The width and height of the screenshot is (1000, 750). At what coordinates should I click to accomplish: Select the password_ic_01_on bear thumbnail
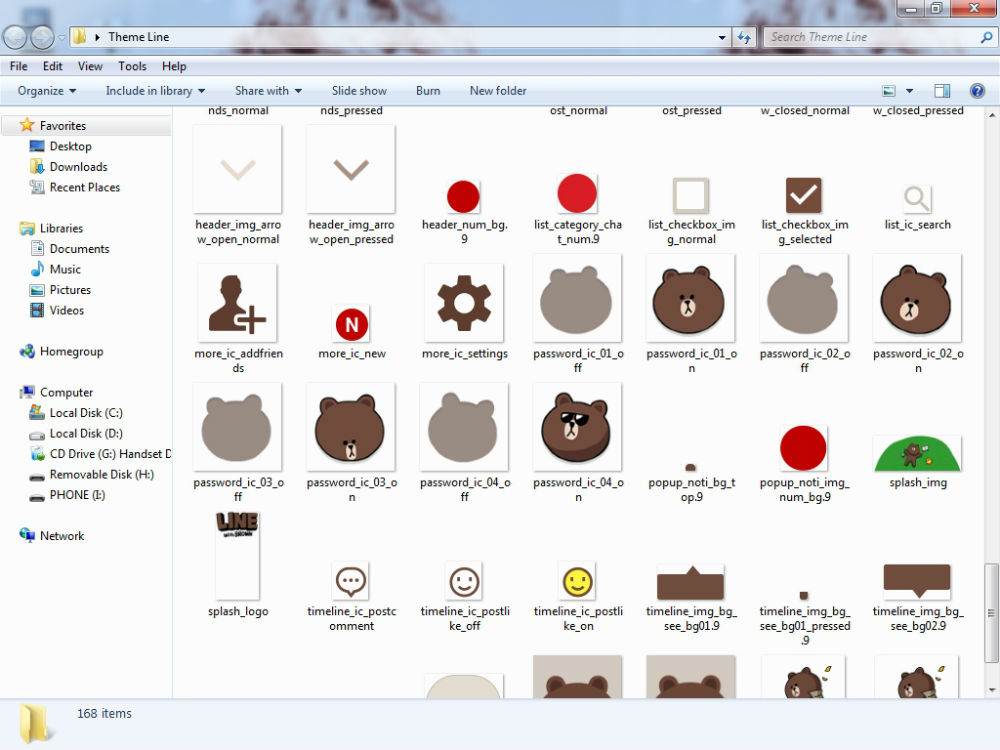point(691,298)
